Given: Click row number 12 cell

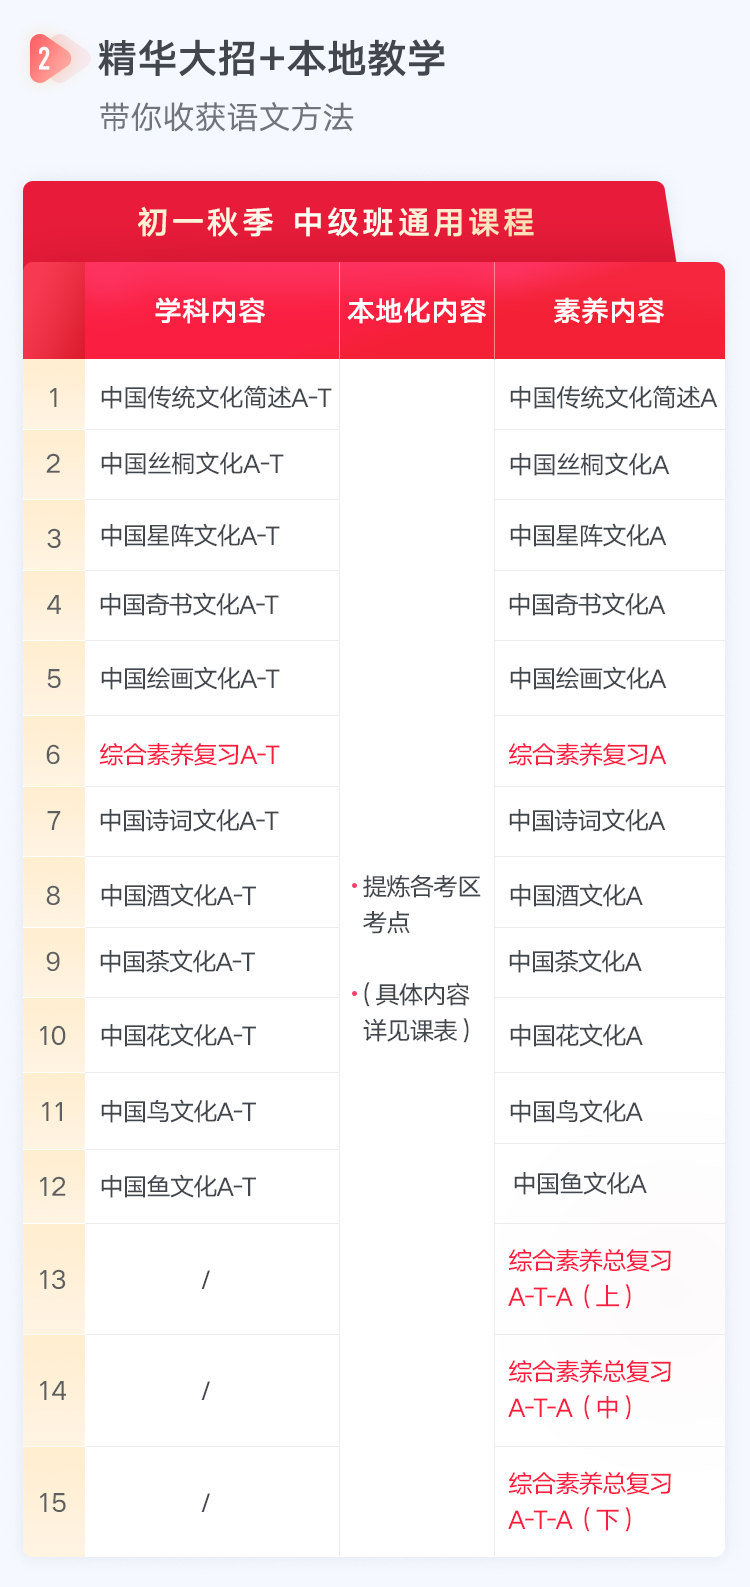Looking at the screenshot, I should (x=53, y=1187).
